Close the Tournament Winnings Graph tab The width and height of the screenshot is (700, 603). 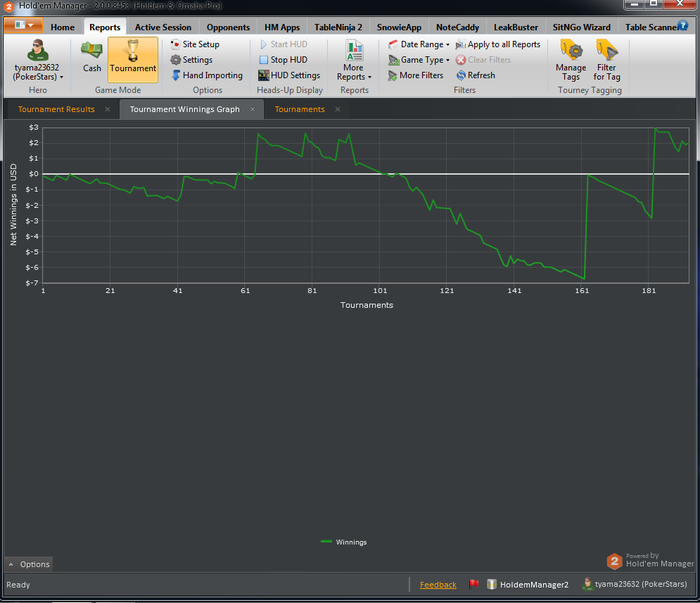253,109
